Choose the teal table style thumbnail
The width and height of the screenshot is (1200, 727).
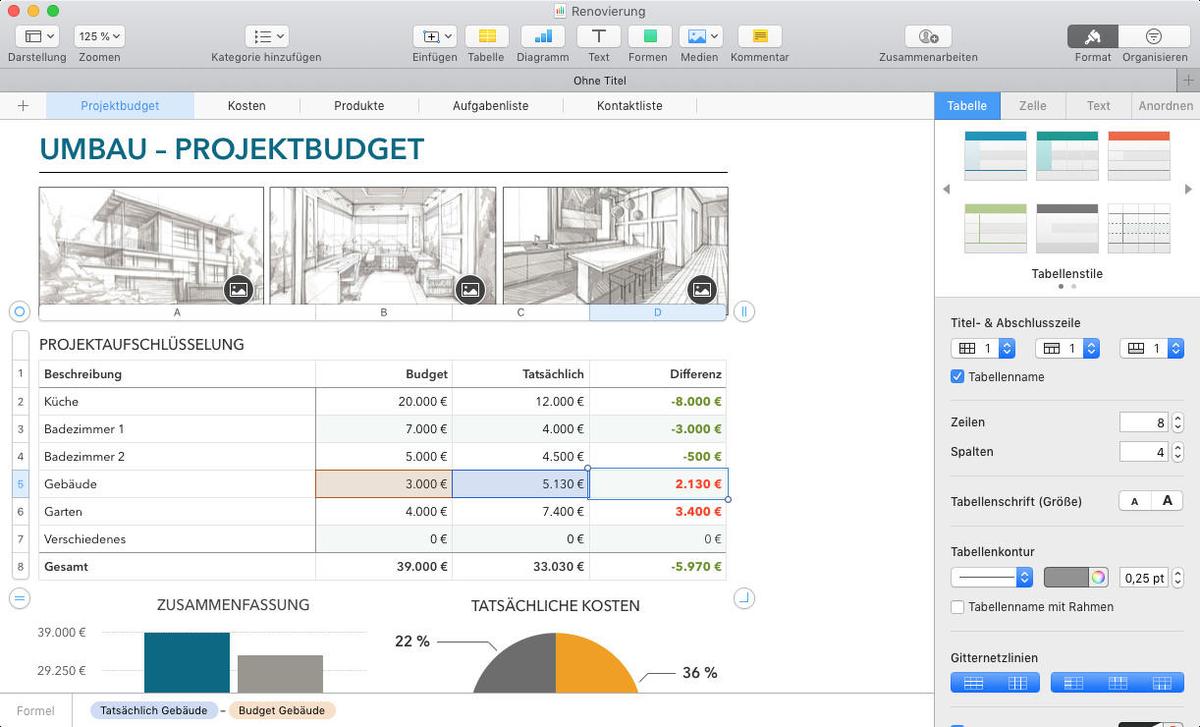pyautogui.click(x=1067, y=156)
